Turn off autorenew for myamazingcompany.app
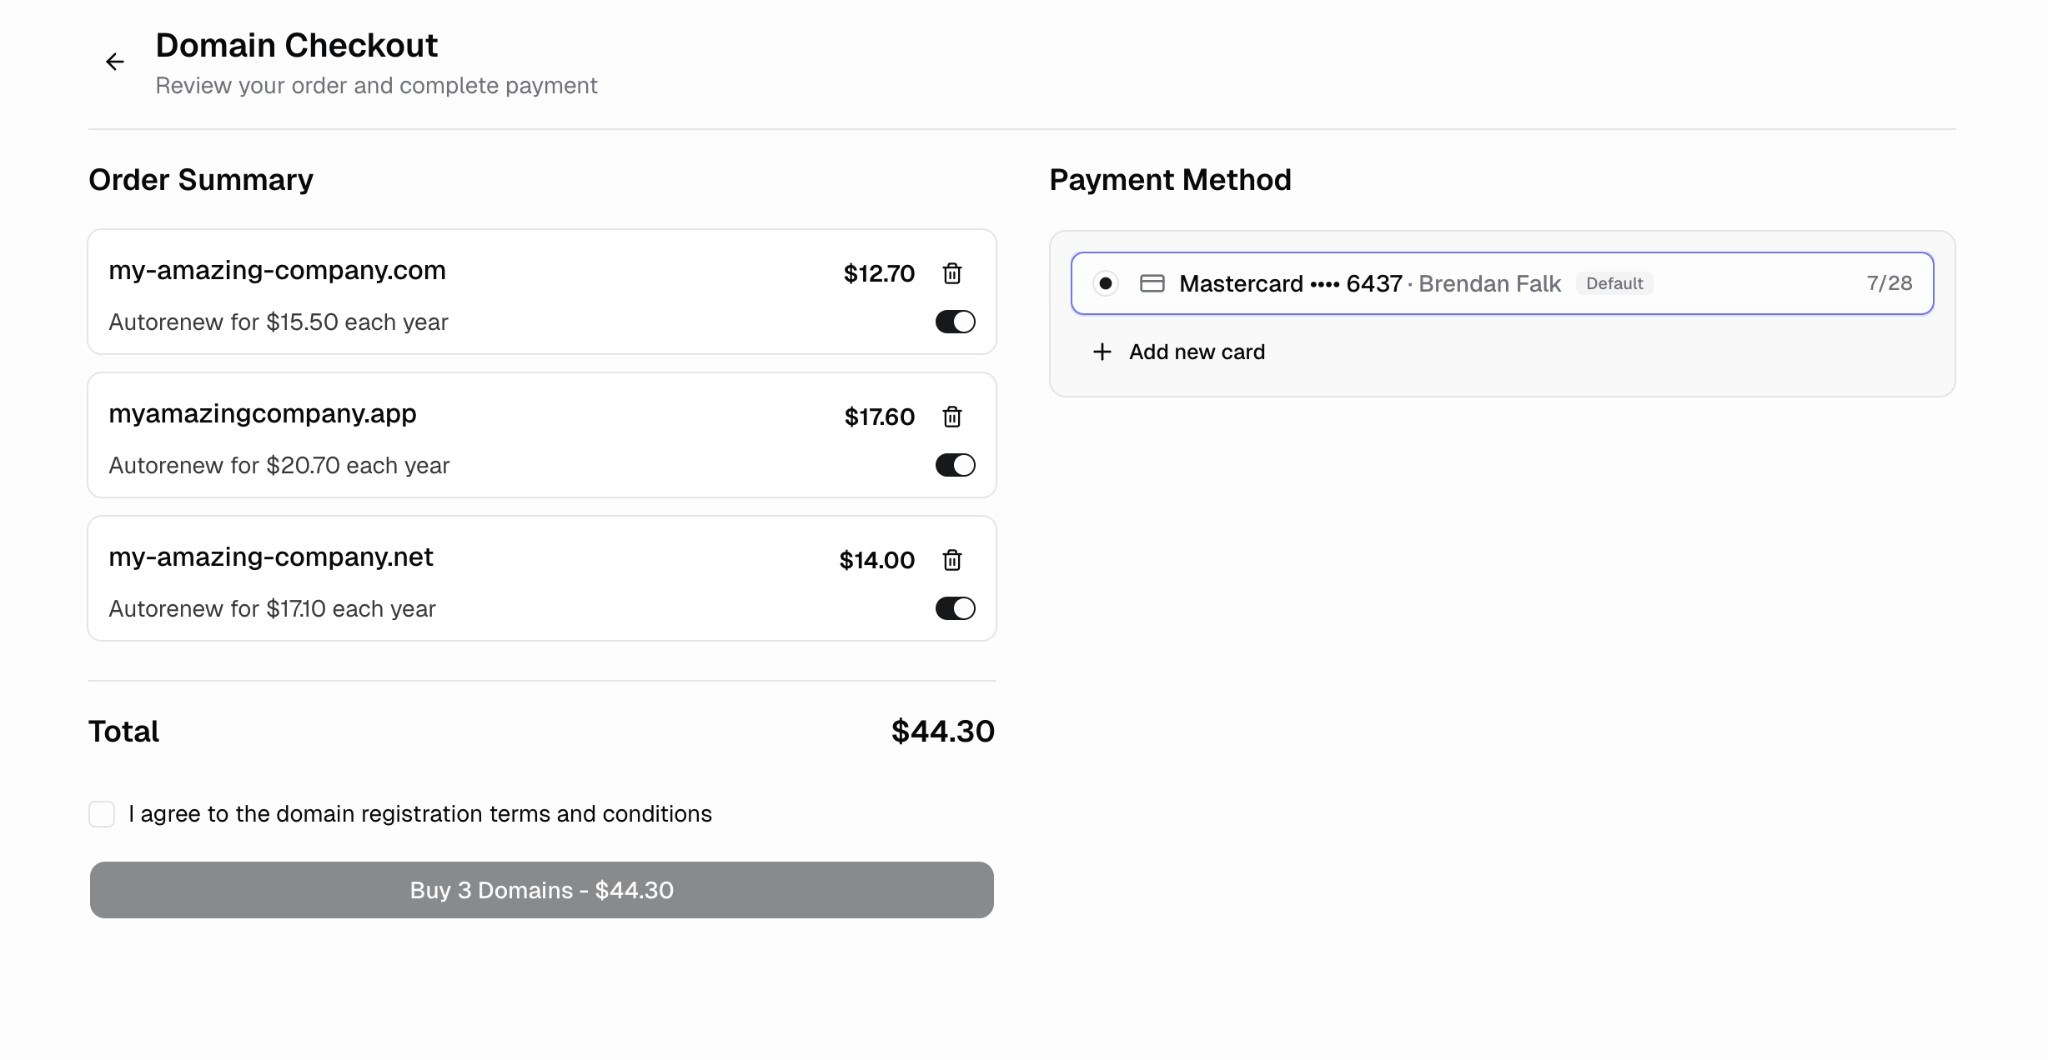The width and height of the screenshot is (2048, 1060). [955, 464]
